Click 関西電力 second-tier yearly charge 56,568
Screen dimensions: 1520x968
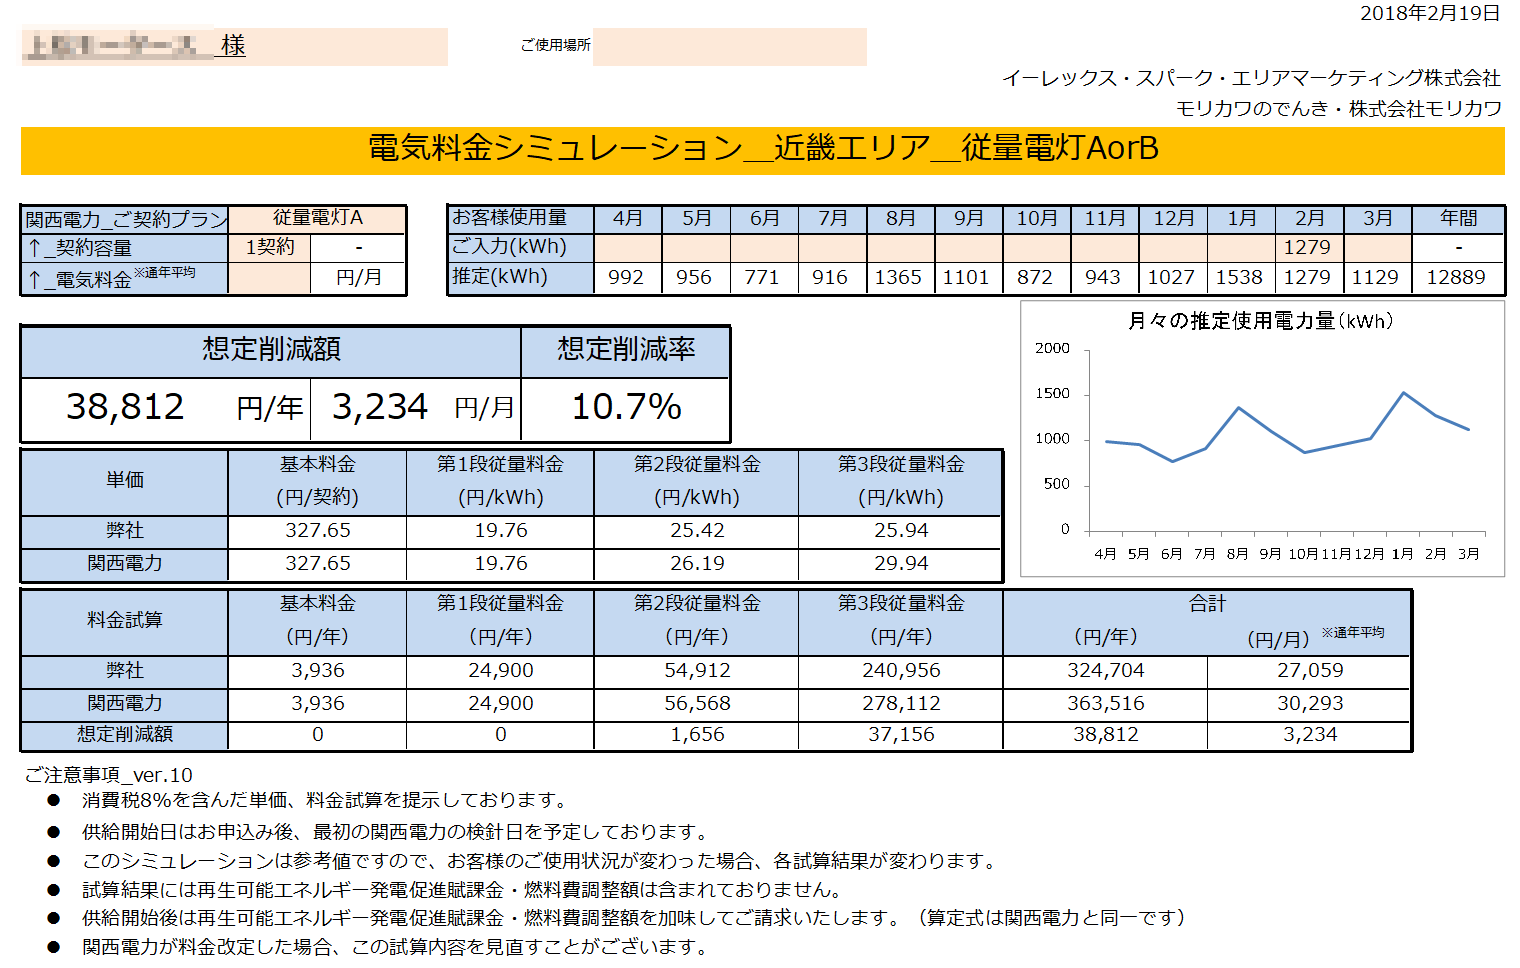[x=697, y=704]
